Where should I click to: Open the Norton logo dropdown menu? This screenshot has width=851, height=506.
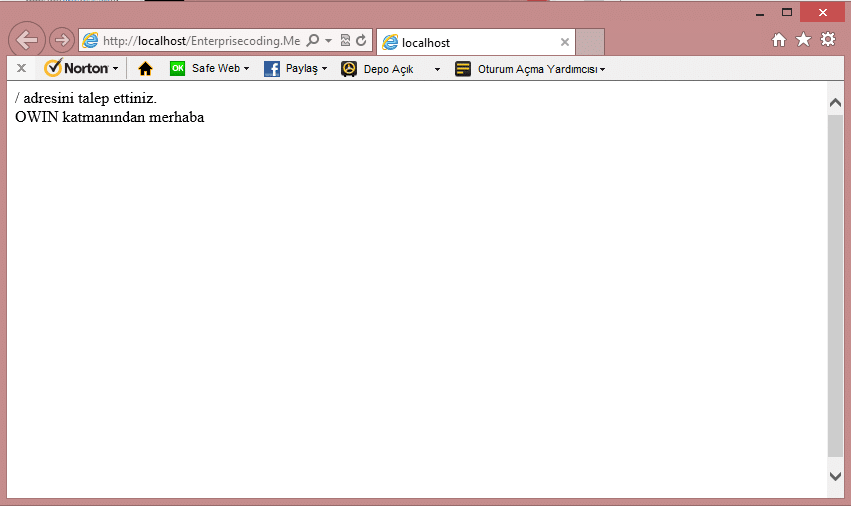(81, 68)
